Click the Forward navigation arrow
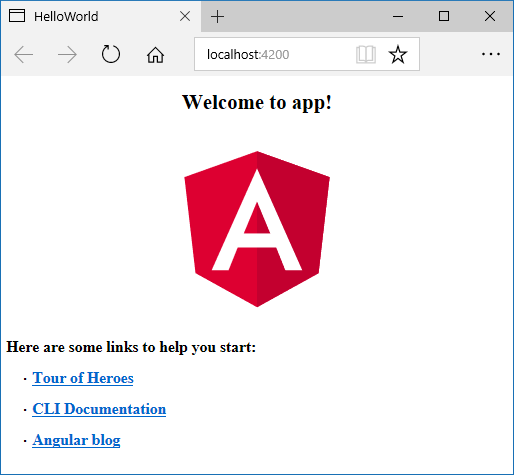This screenshot has height=475, width=514. (x=67, y=54)
